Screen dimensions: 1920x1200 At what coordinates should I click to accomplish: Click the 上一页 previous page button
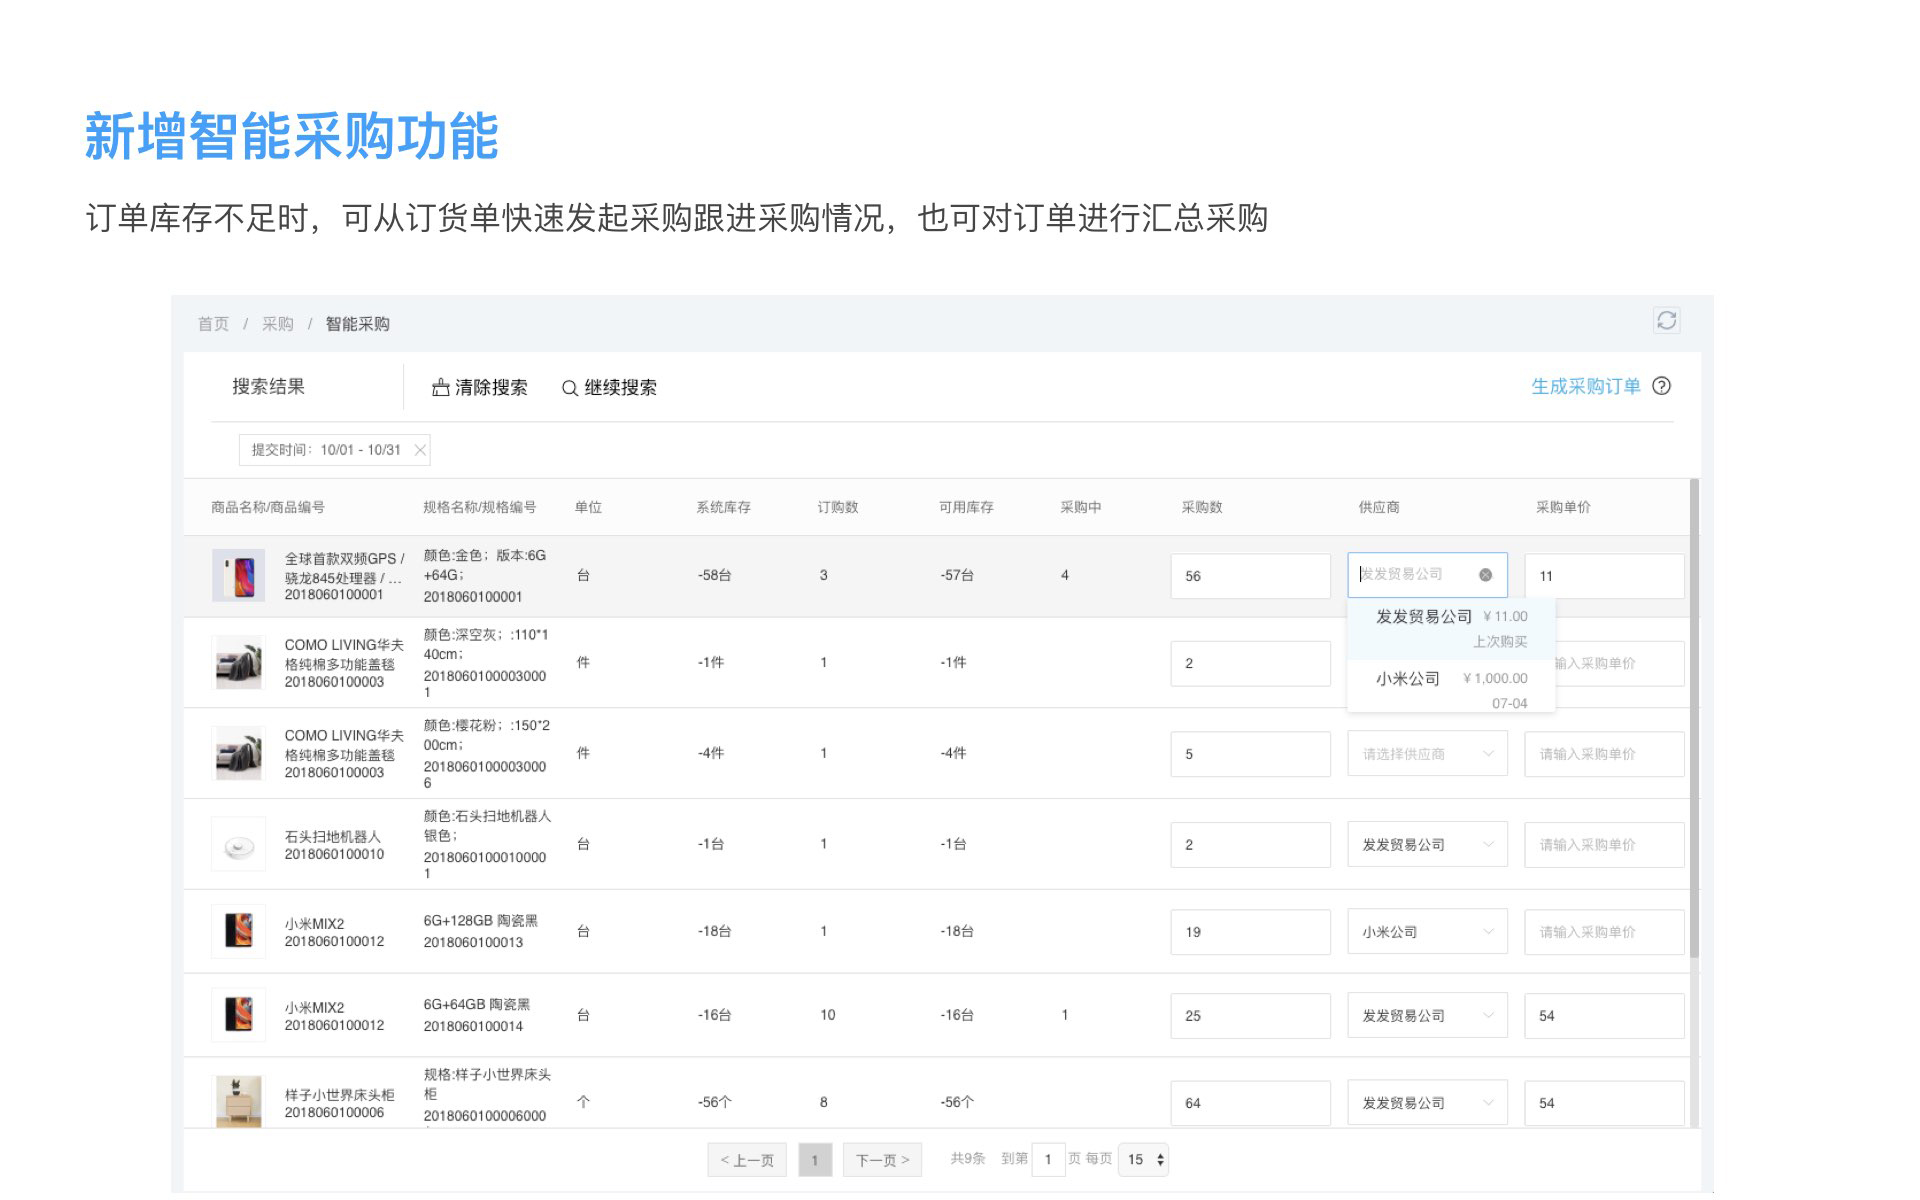[x=747, y=1160]
